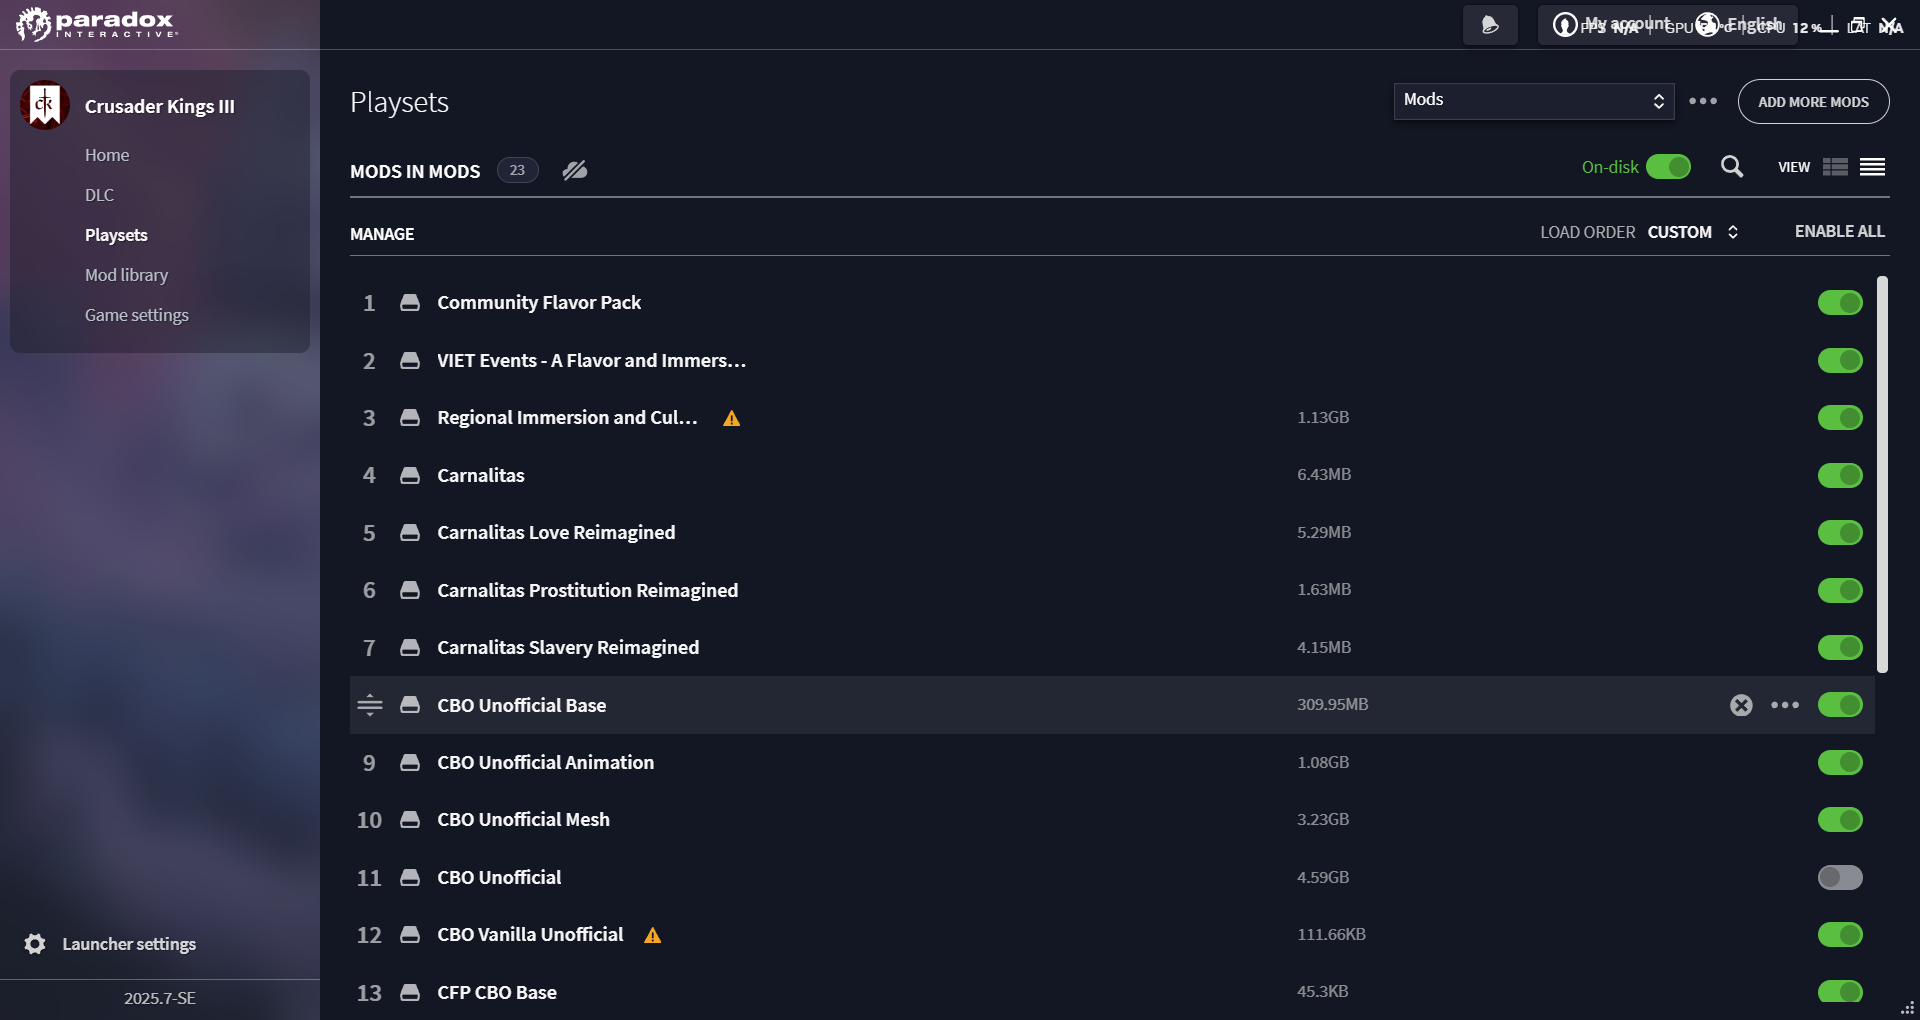The image size is (1920, 1020).
Task: Click the Crusader Kings III game icon
Action: 44,105
